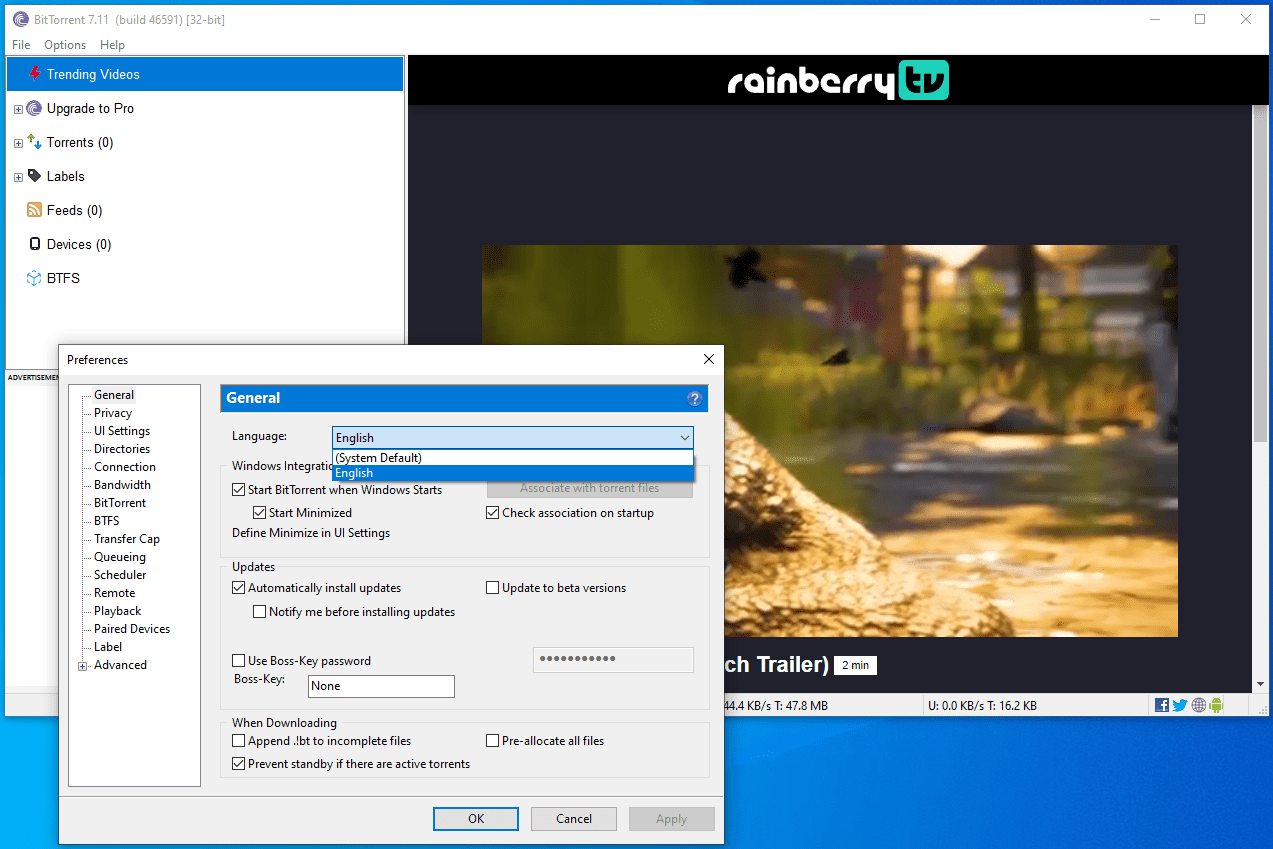Expand the Torrents tree node
Screen dimensions: 1273x849
18,143
